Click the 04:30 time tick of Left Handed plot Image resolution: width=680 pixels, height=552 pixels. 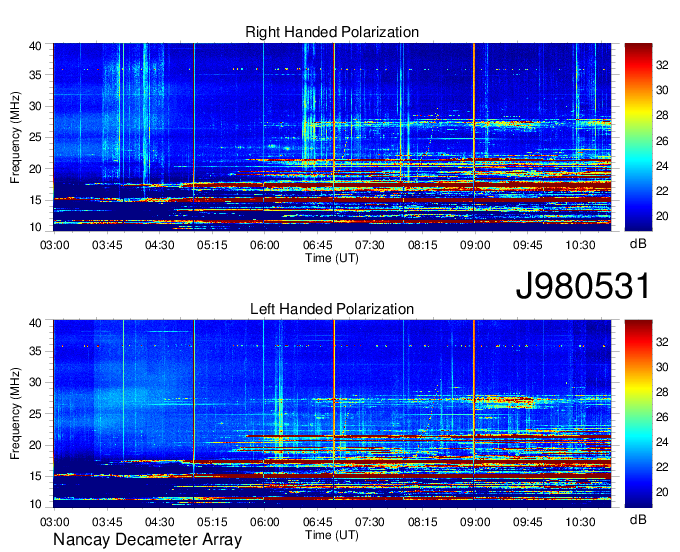(160, 522)
